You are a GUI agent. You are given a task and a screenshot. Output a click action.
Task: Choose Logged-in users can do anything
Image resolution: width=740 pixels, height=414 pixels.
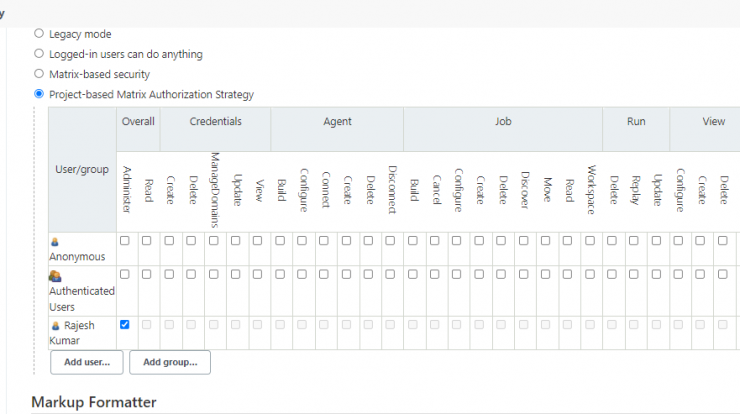39,54
